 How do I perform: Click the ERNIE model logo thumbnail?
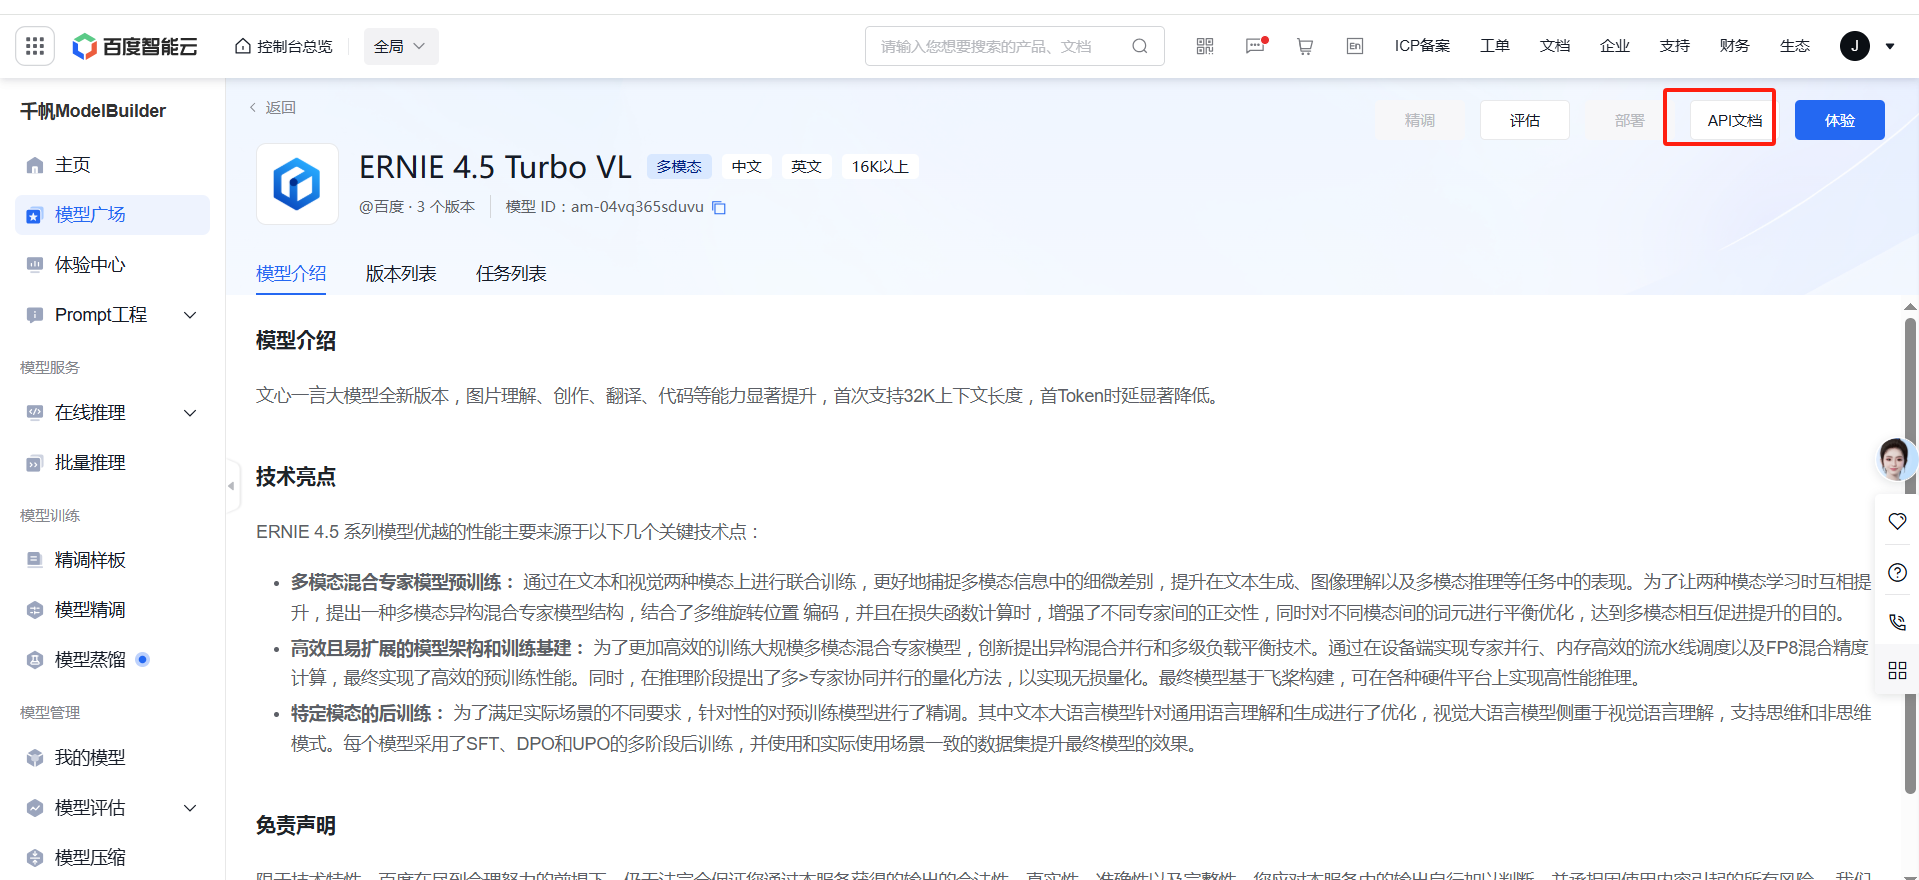(x=297, y=184)
